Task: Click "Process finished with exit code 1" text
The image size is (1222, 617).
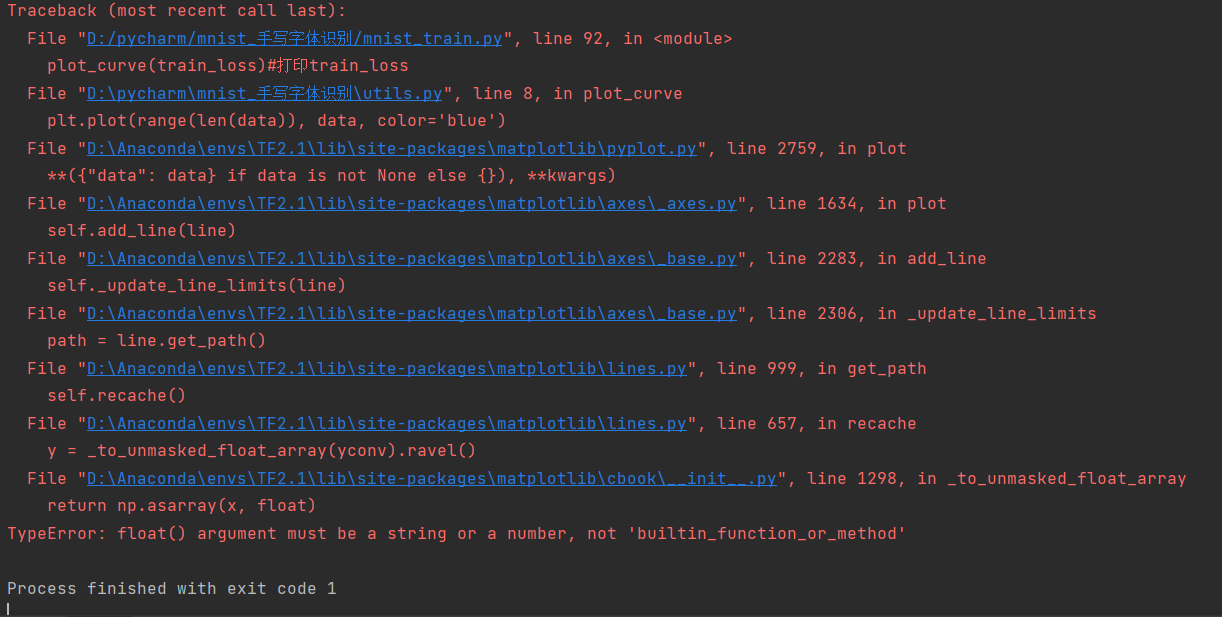Action: [x=171, y=589]
